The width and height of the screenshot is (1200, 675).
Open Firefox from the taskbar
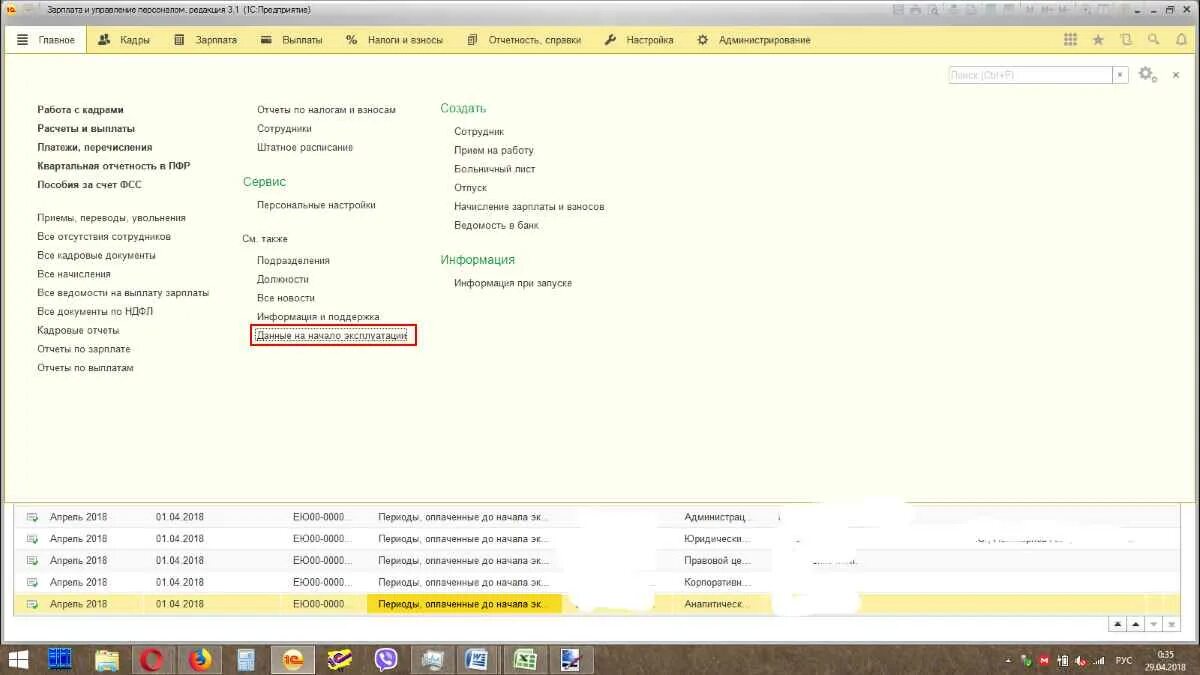[201, 659]
